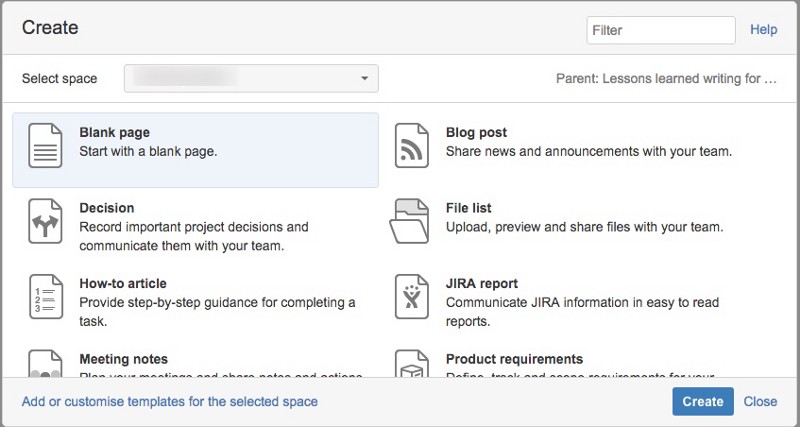800x427 pixels.
Task: Open Add or customise templates link
Action: point(170,401)
